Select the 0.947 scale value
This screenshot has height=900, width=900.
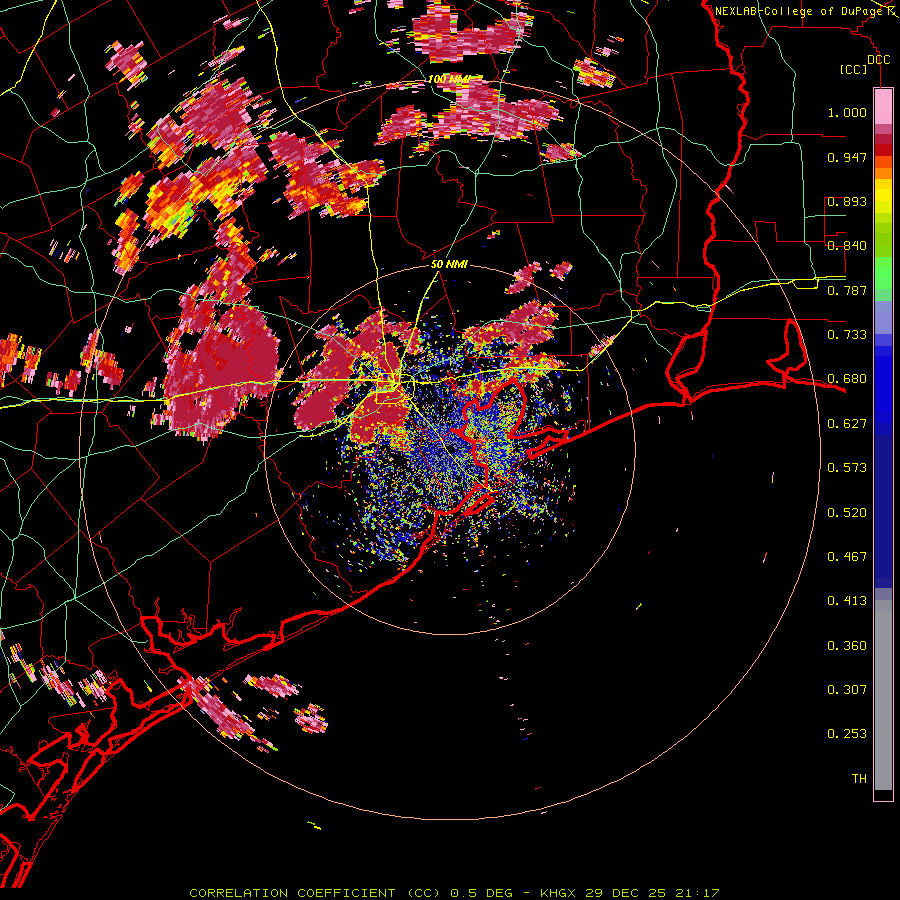(x=847, y=157)
